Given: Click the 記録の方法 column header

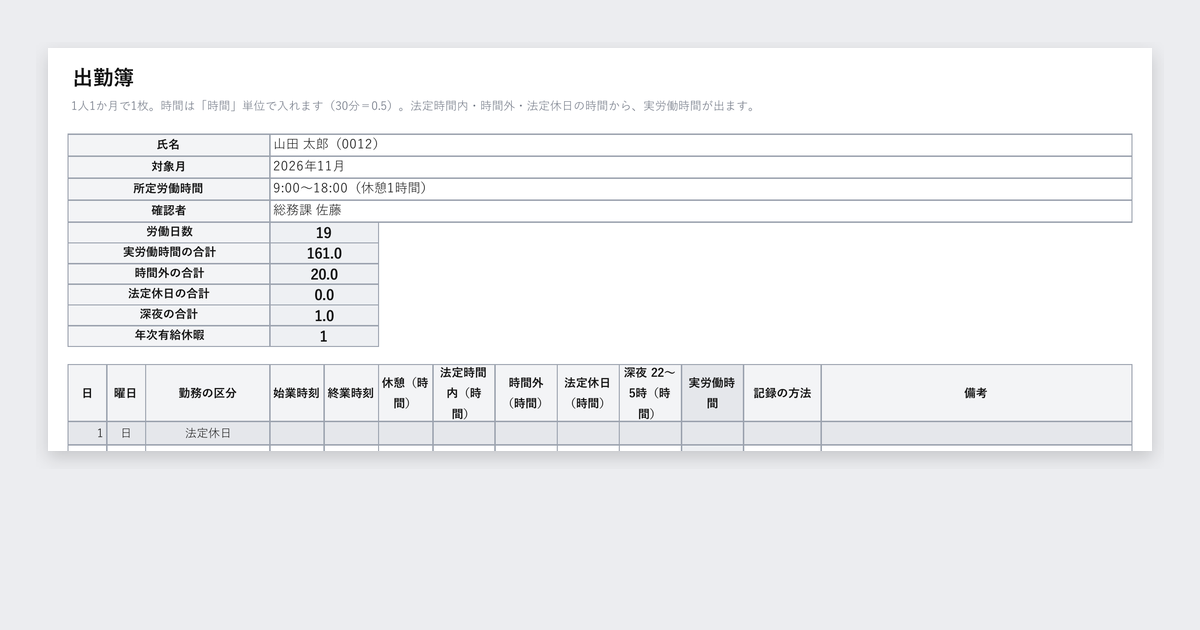Looking at the screenshot, I should coord(782,393).
